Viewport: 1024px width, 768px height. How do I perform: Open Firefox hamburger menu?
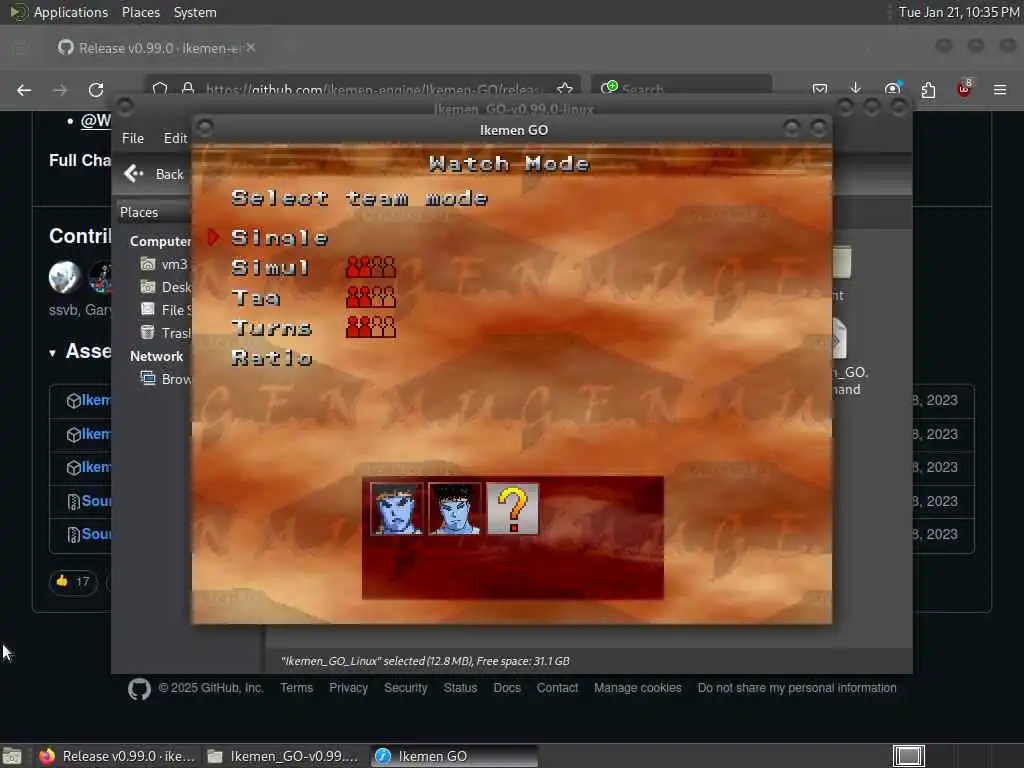pos(1000,89)
